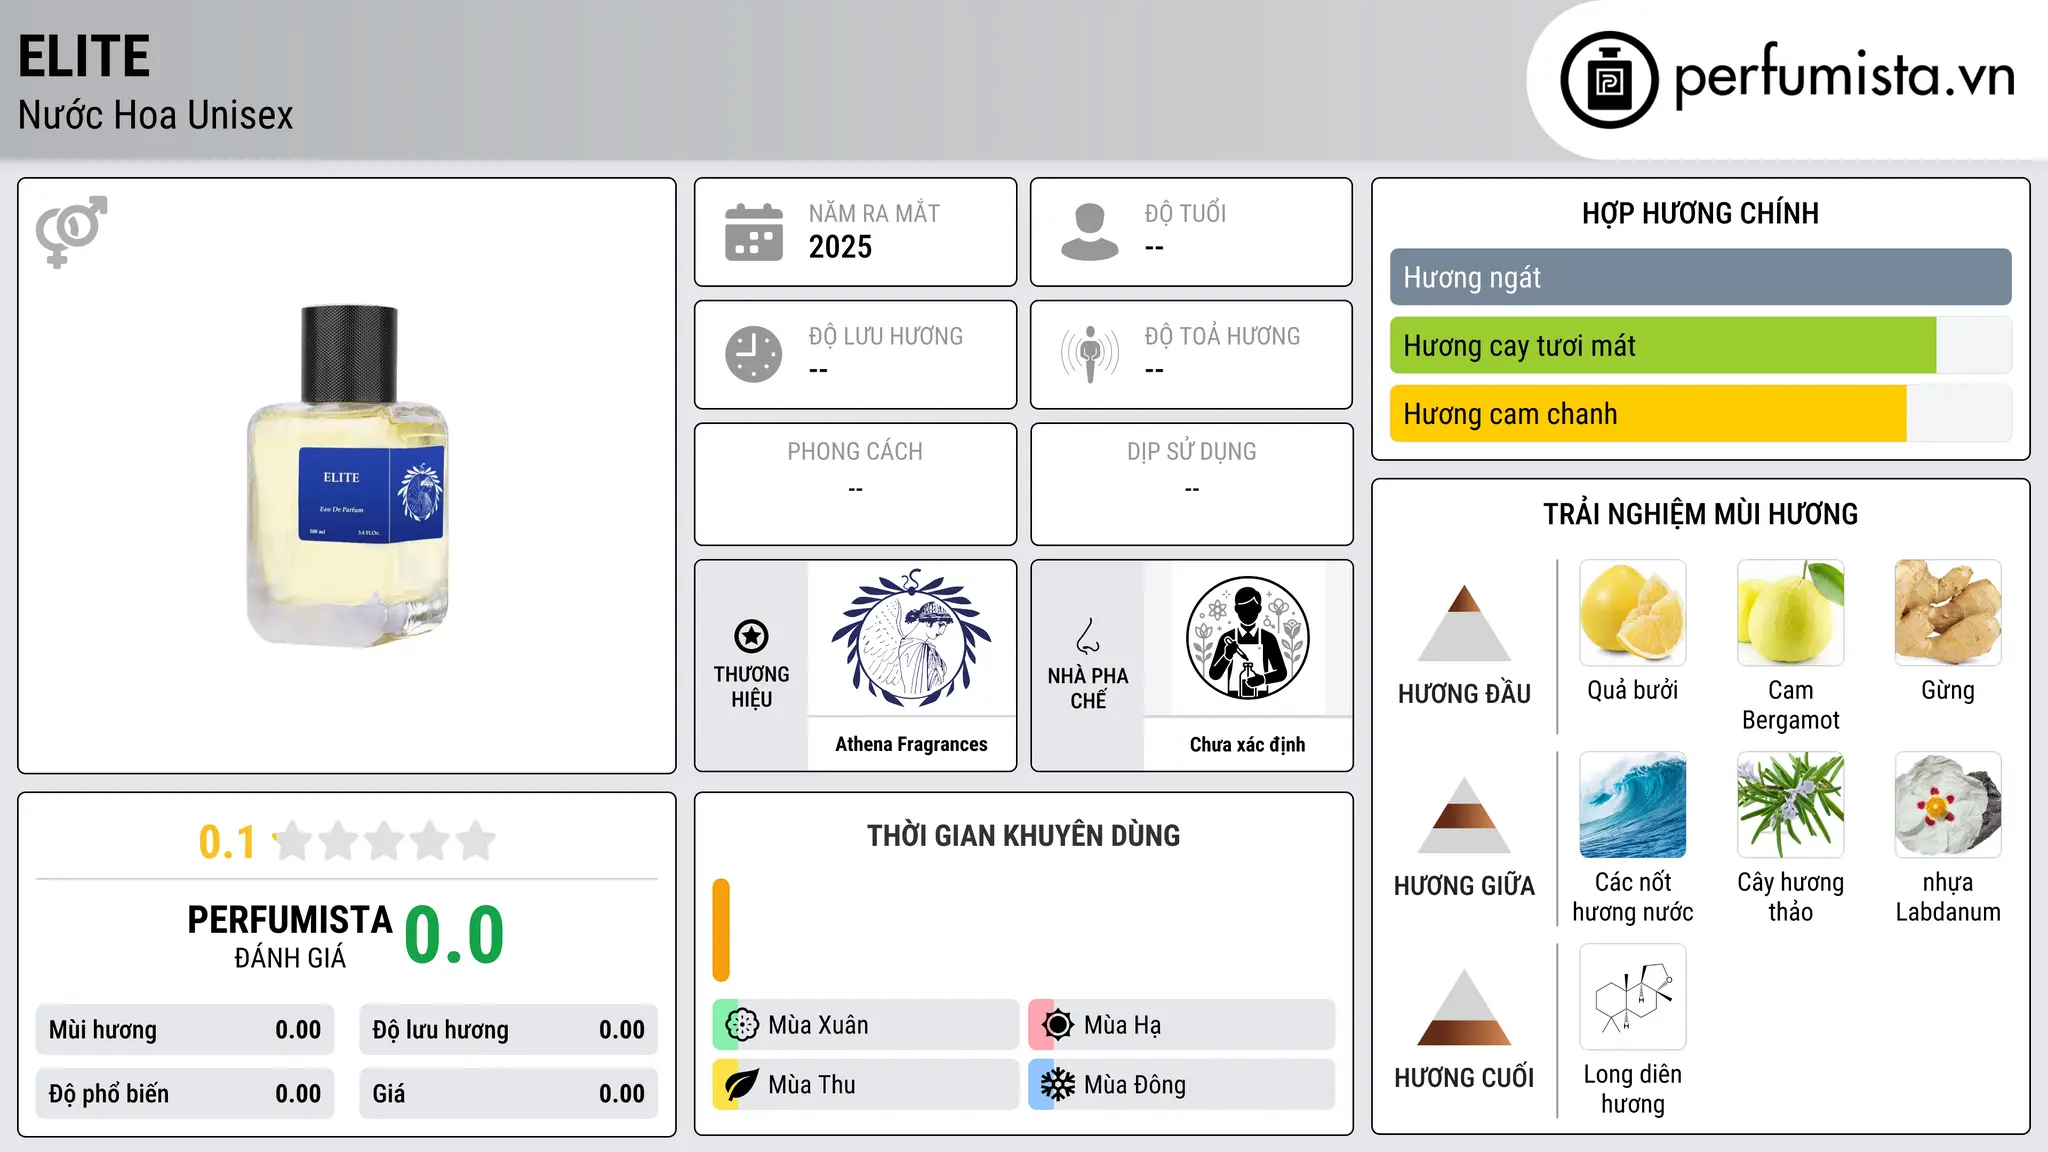Click the orange seasonal usage bar
Image resolution: width=2048 pixels, height=1152 pixels.
[x=721, y=930]
